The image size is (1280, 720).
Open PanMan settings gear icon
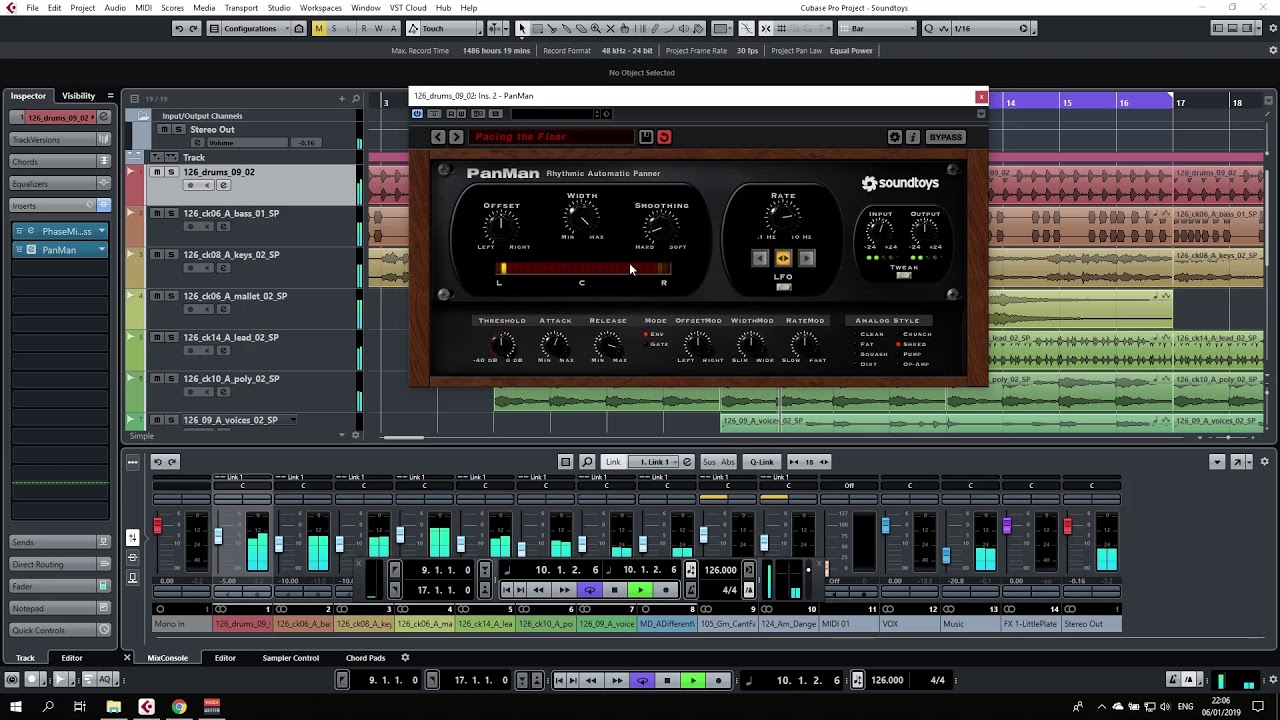(x=895, y=137)
